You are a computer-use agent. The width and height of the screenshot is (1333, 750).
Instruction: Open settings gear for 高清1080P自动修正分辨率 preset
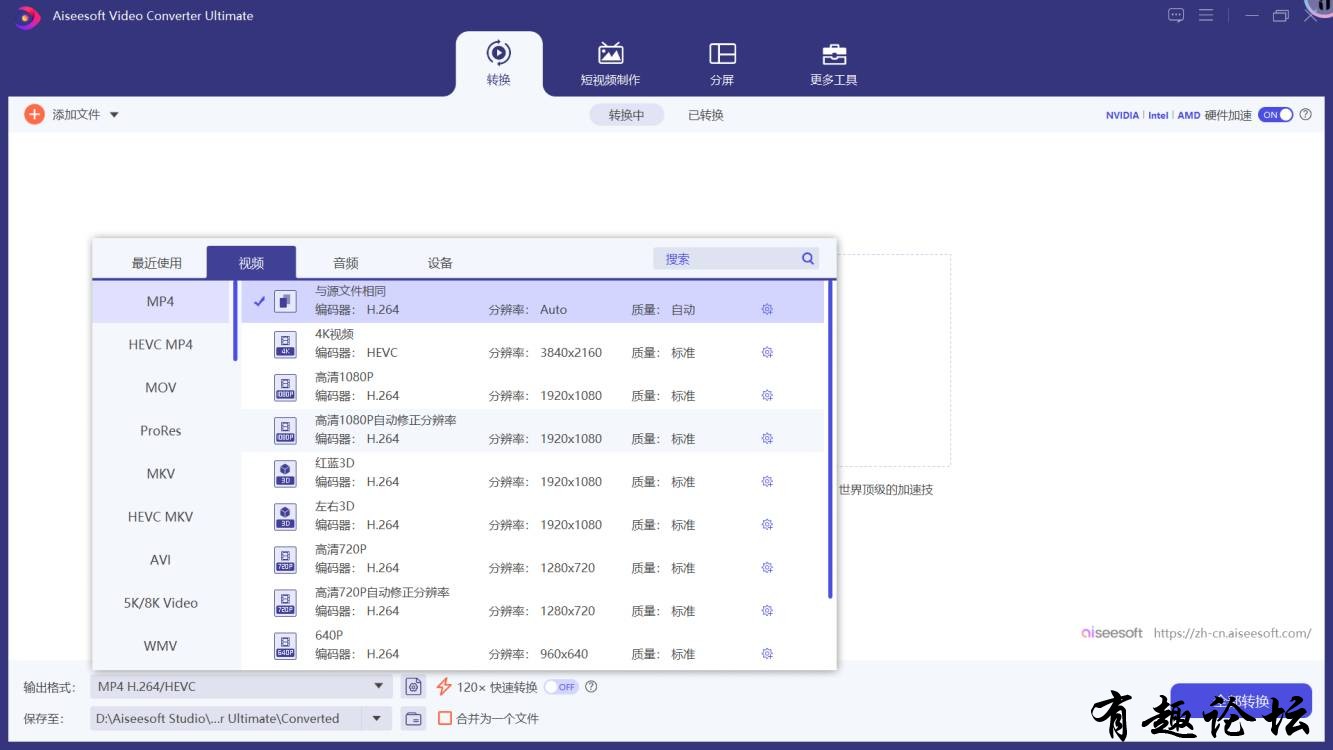[x=767, y=439]
